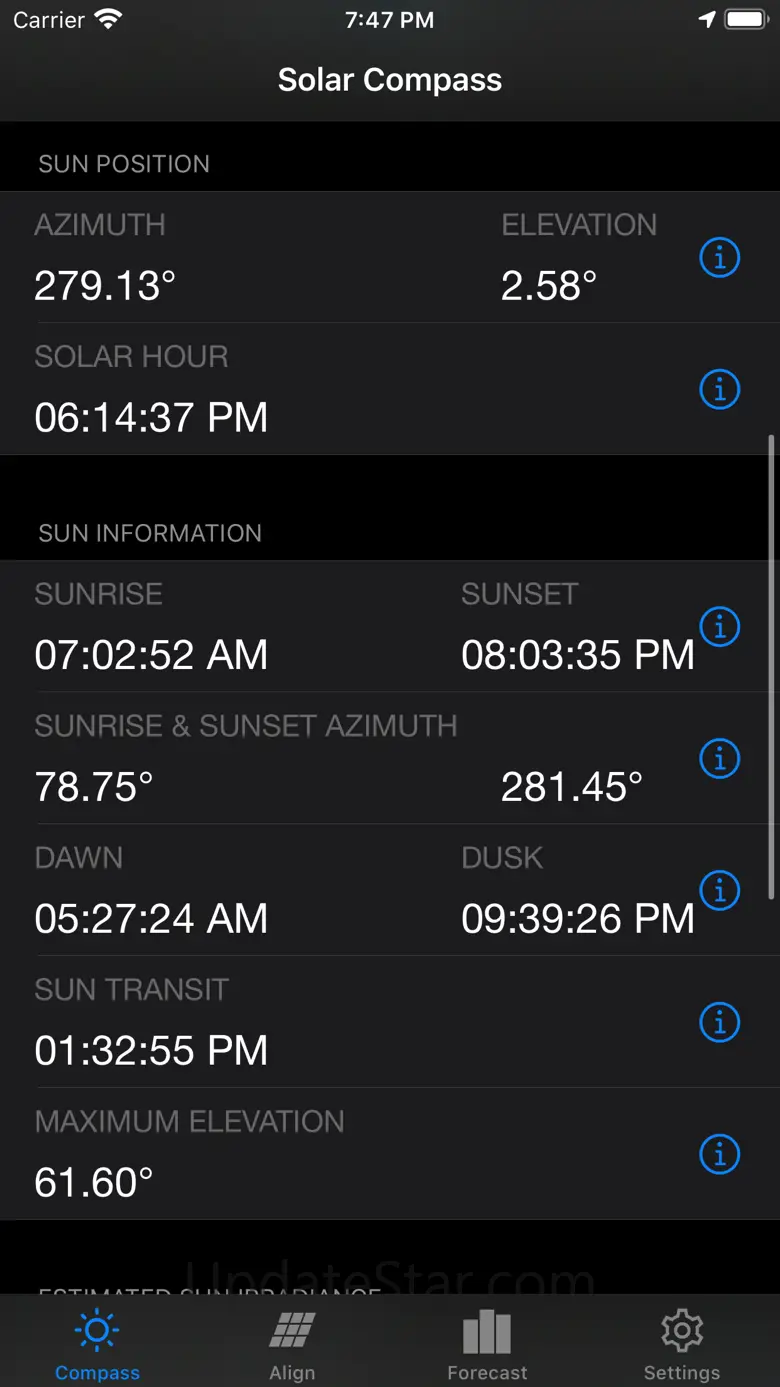Viewport: 780px width, 1387px height.
Task: Tap the location arrow in status bar
Action: pos(707,20)
